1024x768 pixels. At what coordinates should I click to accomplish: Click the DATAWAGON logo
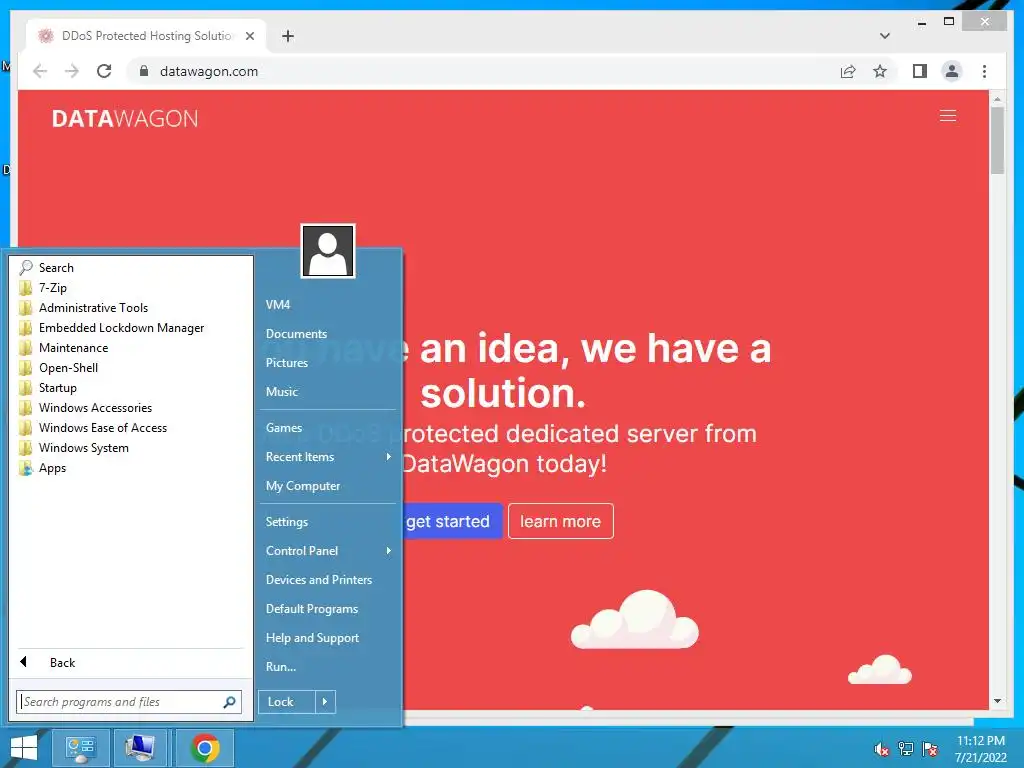click(x=125, y=118)
